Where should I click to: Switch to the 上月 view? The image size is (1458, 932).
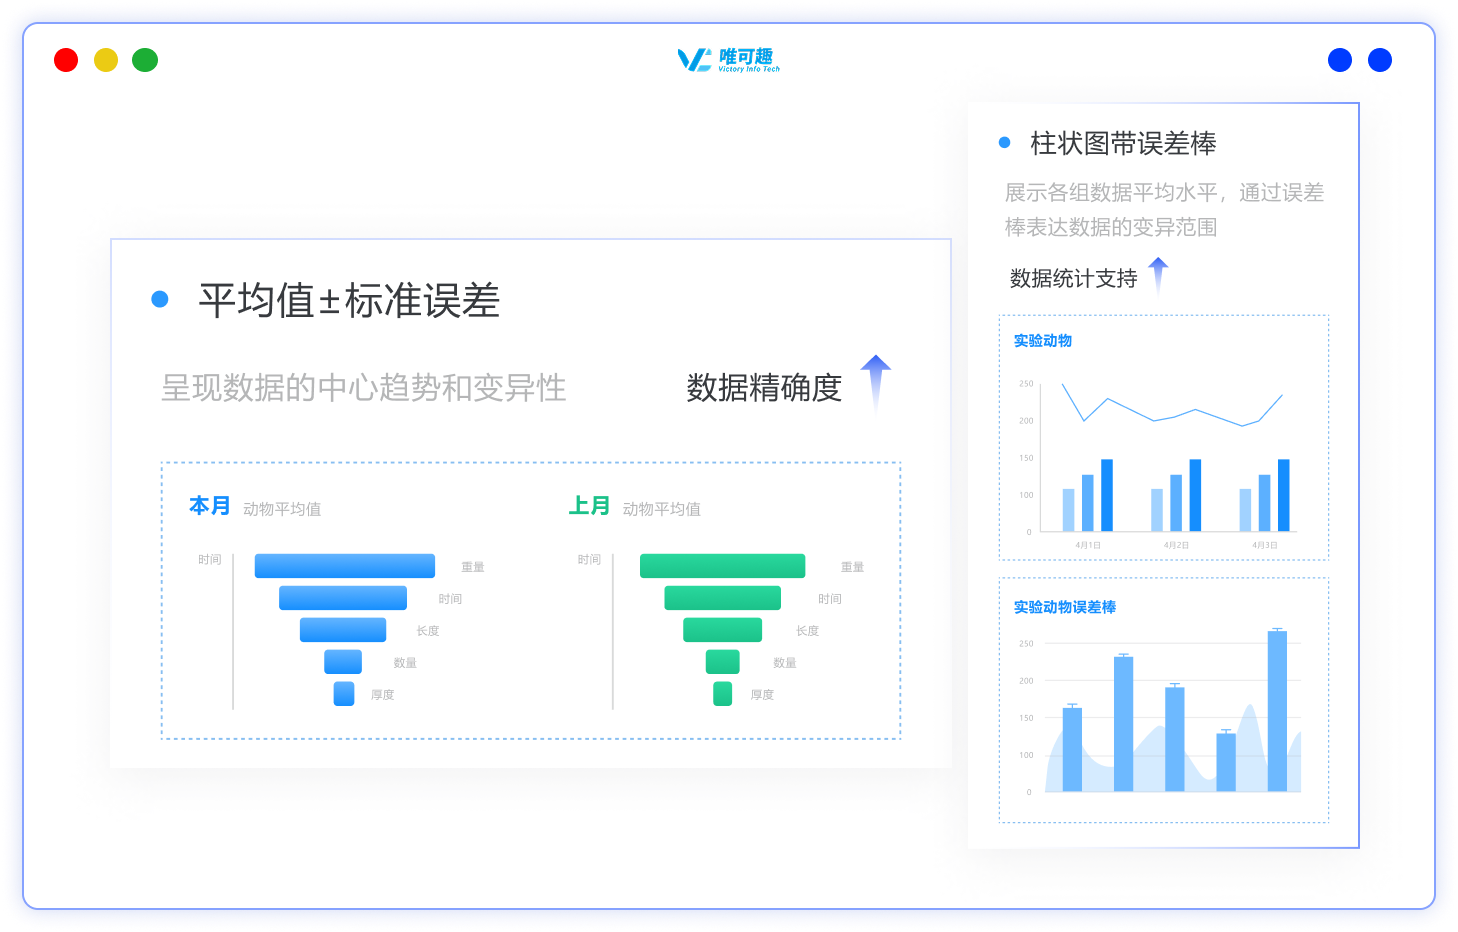[587, 506]
